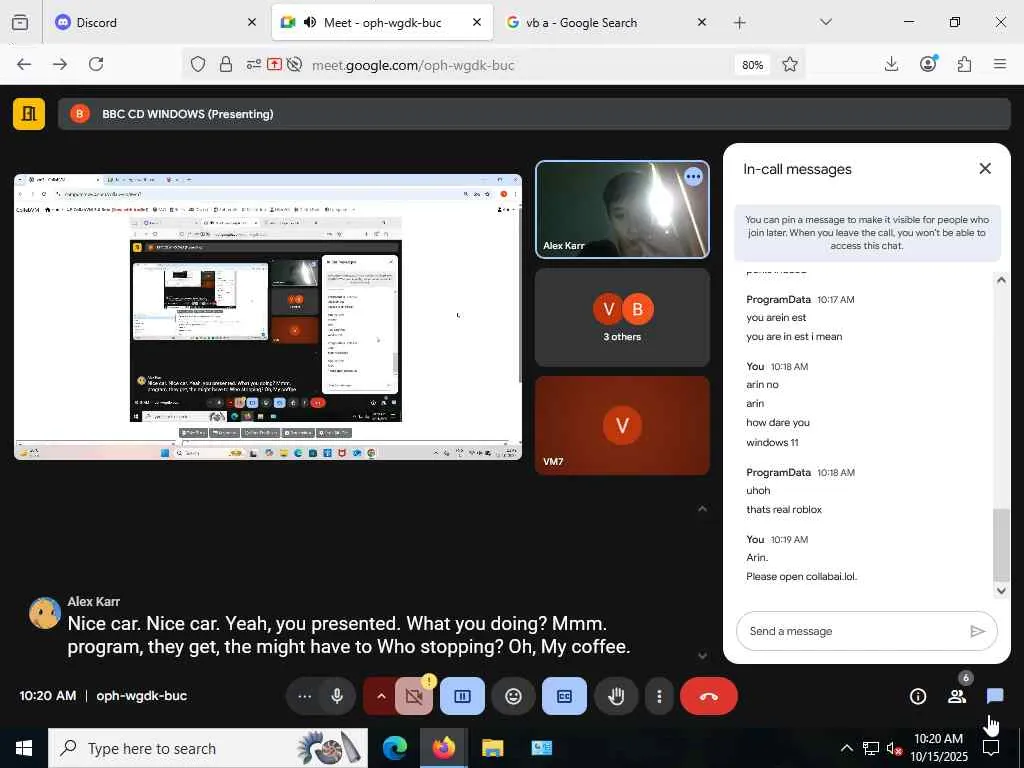Click the chat scrollbar thumb
This screenshot has height=768, width=1024.
(1000, 544)
